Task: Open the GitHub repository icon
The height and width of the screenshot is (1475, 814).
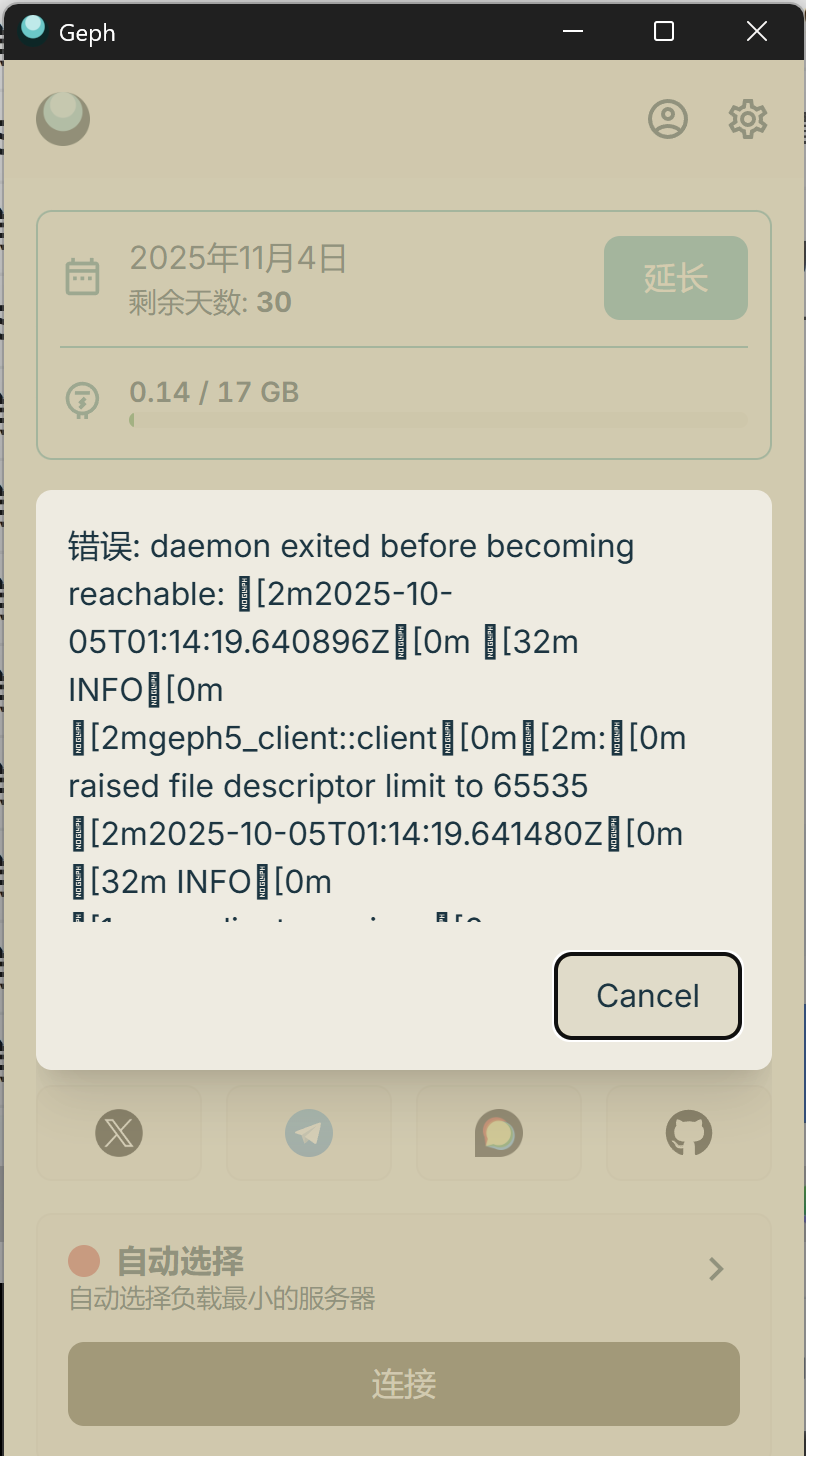Action: (x=689, y=1133)
